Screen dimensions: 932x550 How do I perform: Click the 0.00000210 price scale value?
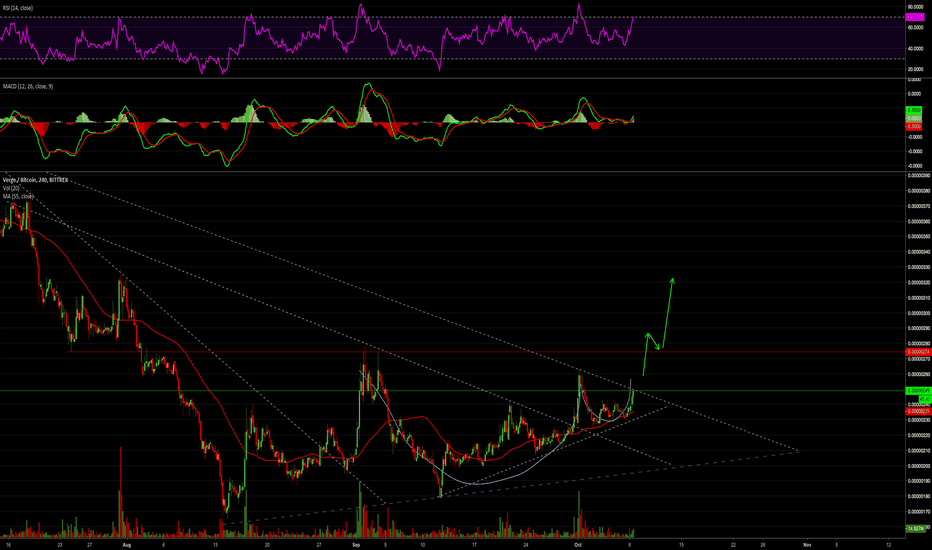click(x=918, y=451)
